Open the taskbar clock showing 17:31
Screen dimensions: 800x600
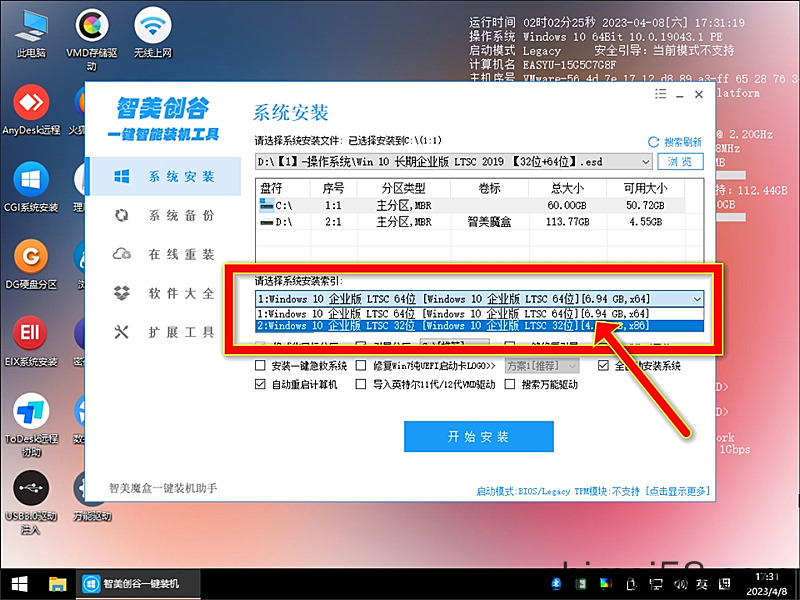(x=767, y=584)
